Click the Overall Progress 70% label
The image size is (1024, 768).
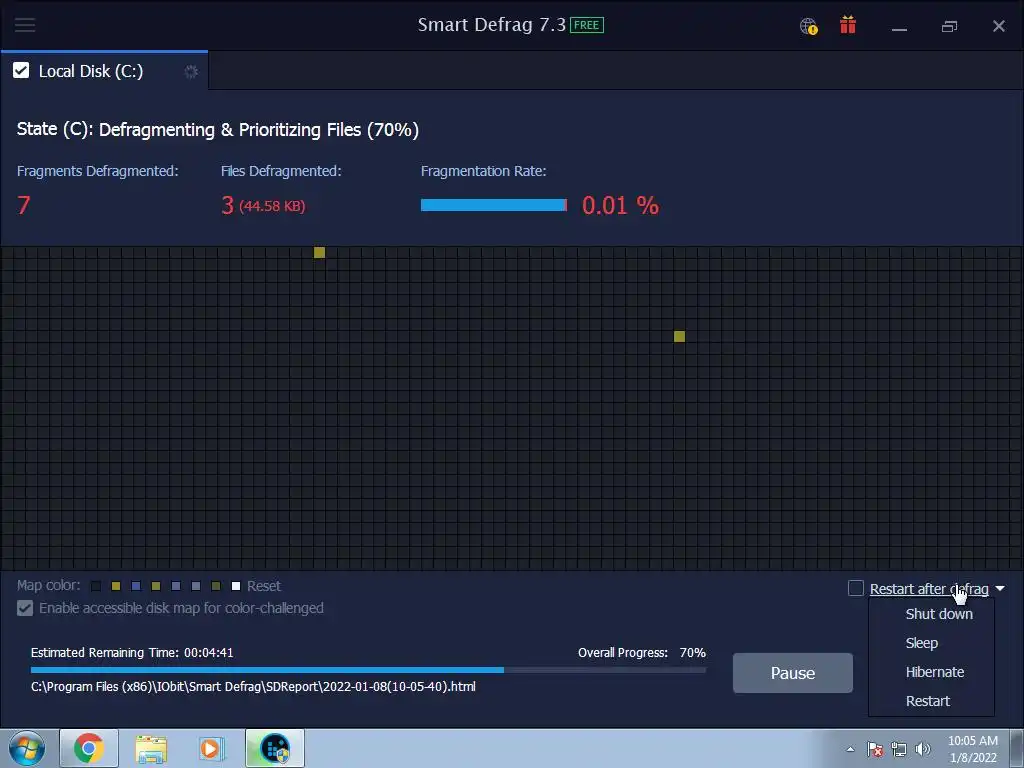641,652
